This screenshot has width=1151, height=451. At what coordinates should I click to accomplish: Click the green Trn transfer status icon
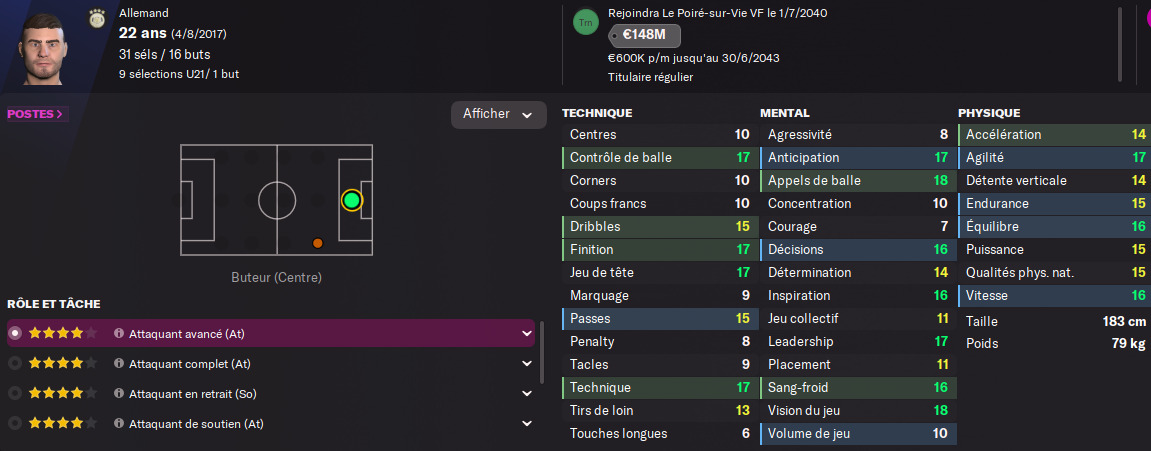586,22
